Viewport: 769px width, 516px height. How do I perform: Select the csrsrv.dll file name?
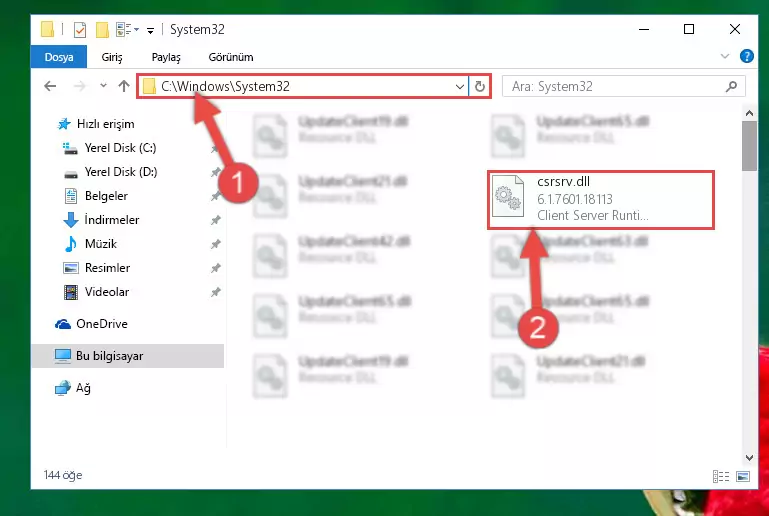[x=564, y=181]
